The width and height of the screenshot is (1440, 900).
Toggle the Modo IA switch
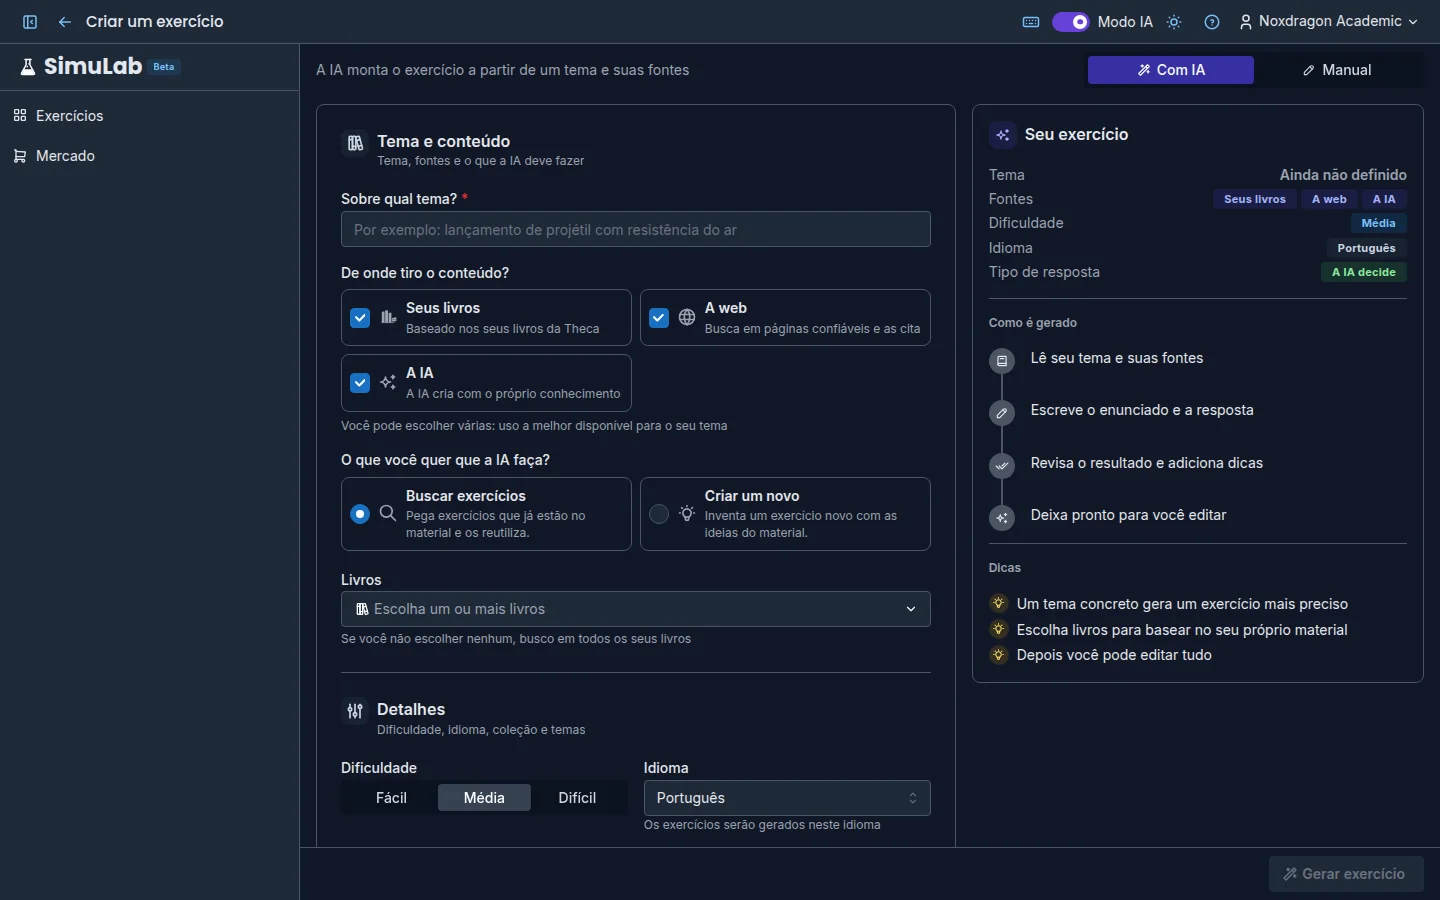(x=1070, y=22)
